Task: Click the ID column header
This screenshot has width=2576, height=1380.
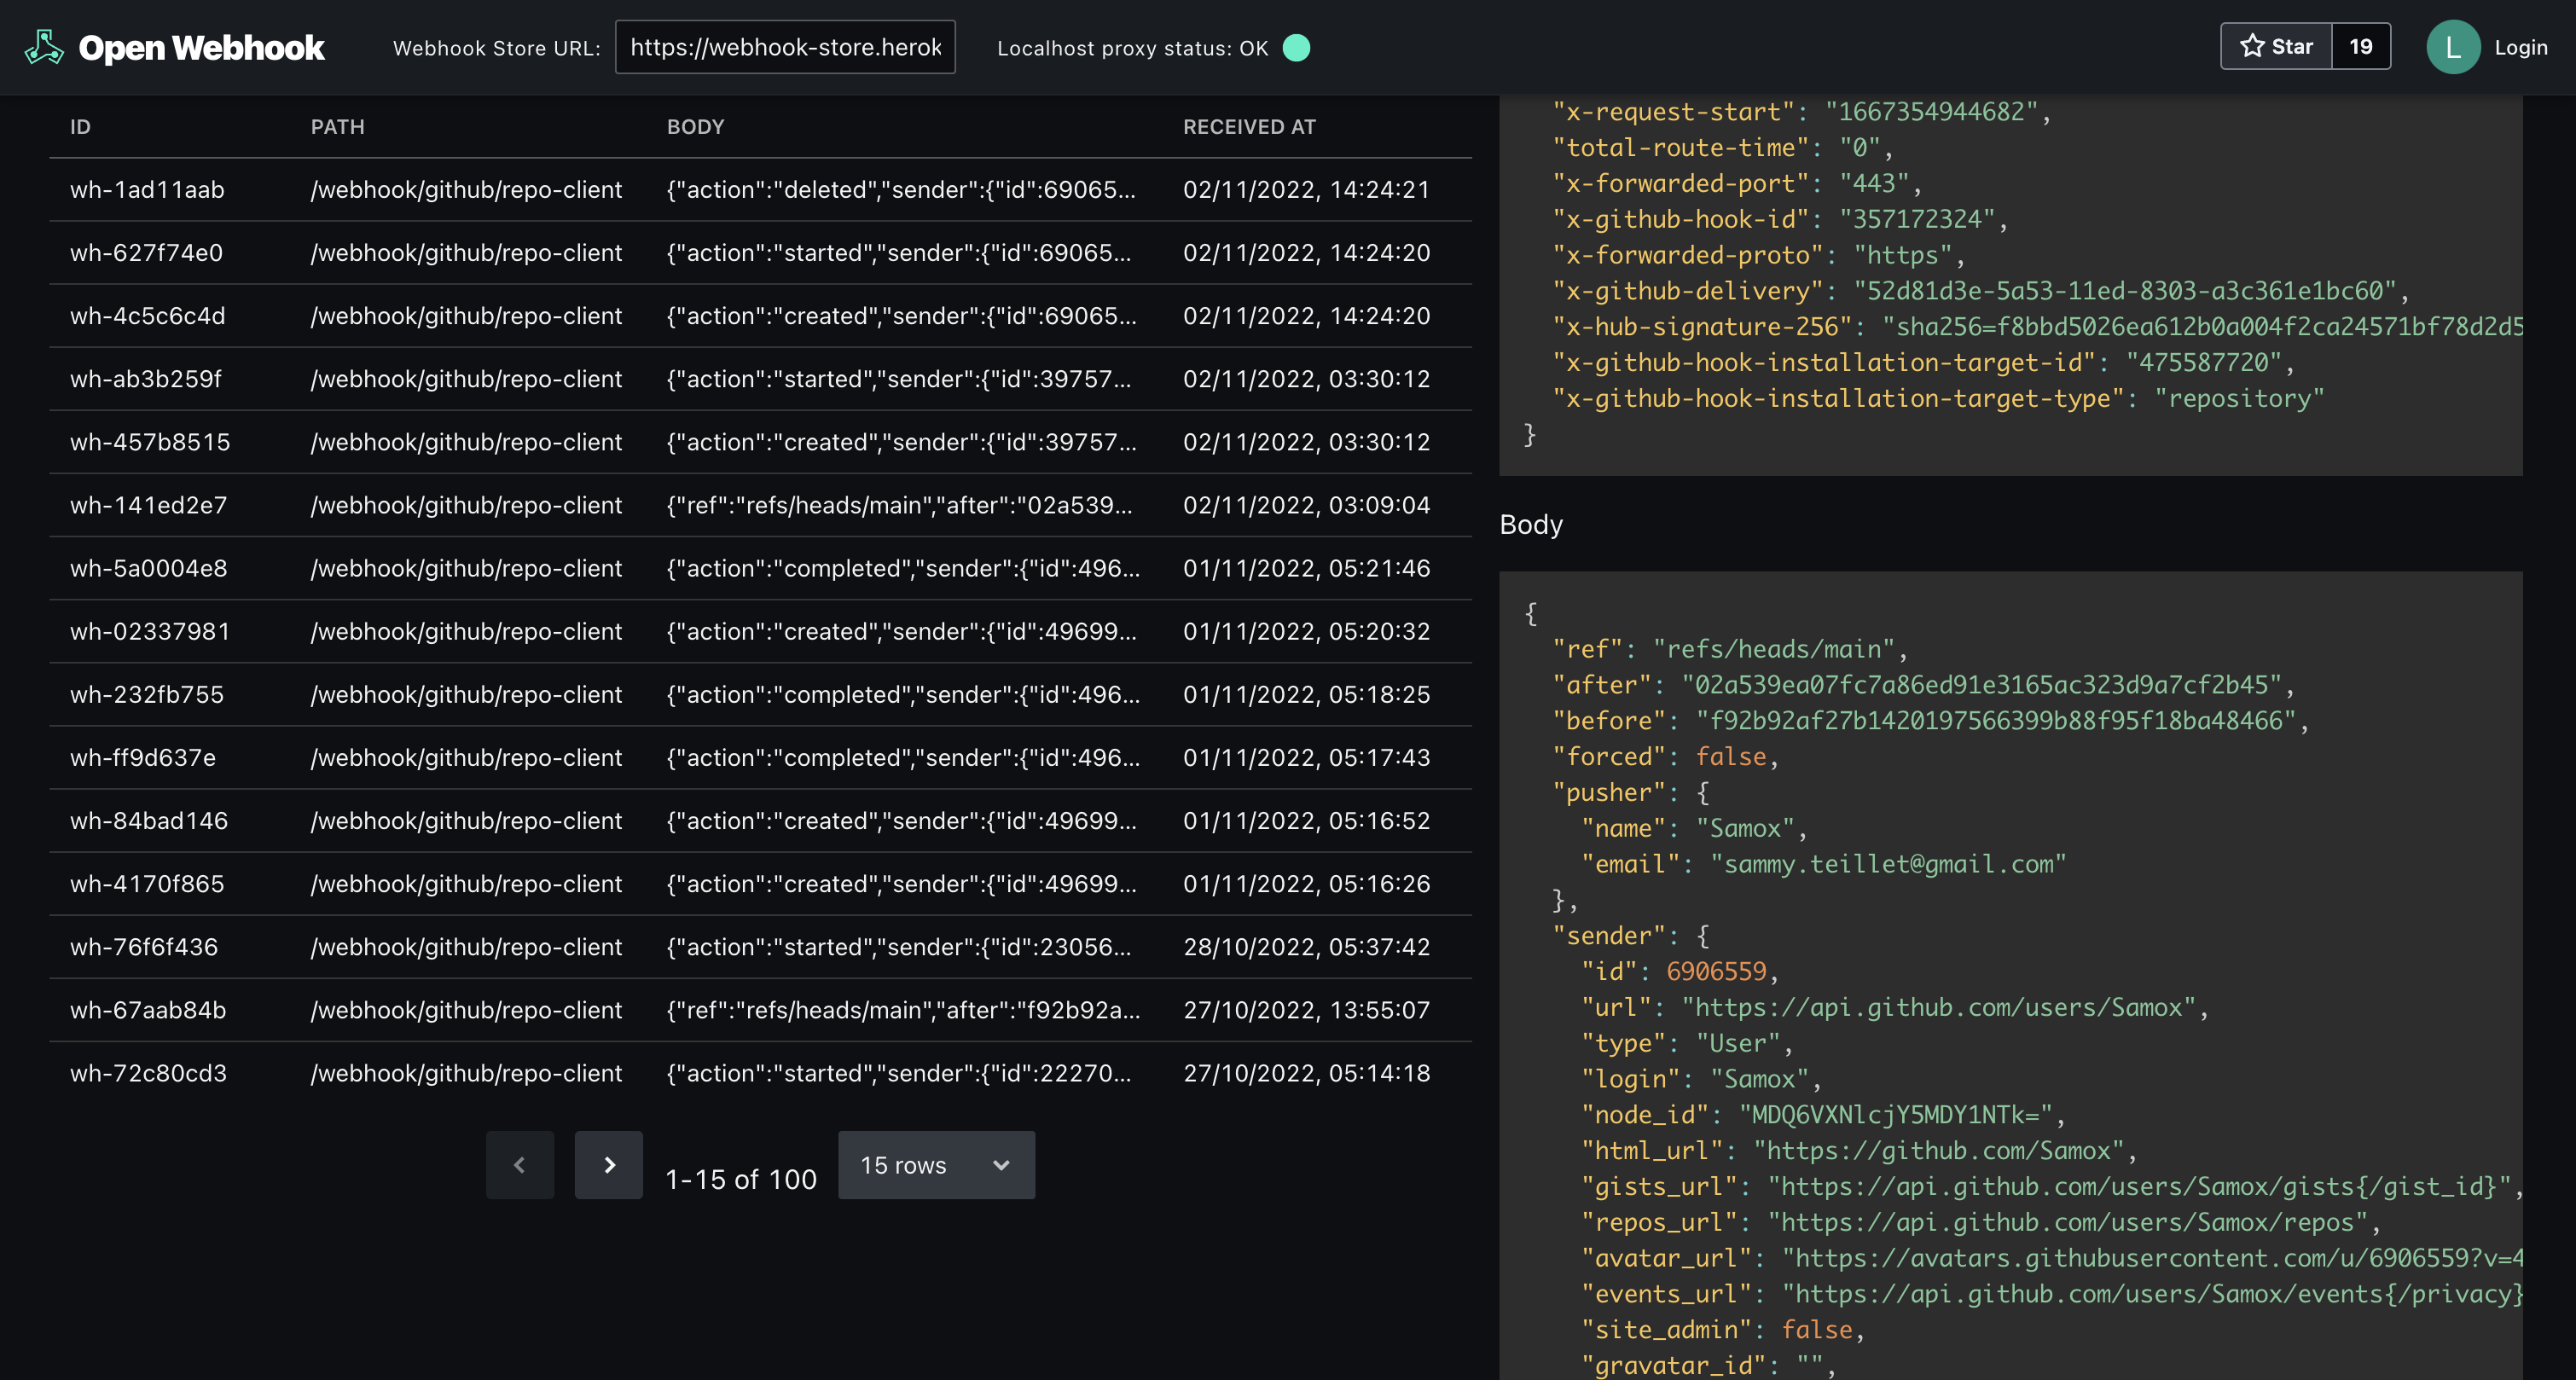Action: [80, 127]
